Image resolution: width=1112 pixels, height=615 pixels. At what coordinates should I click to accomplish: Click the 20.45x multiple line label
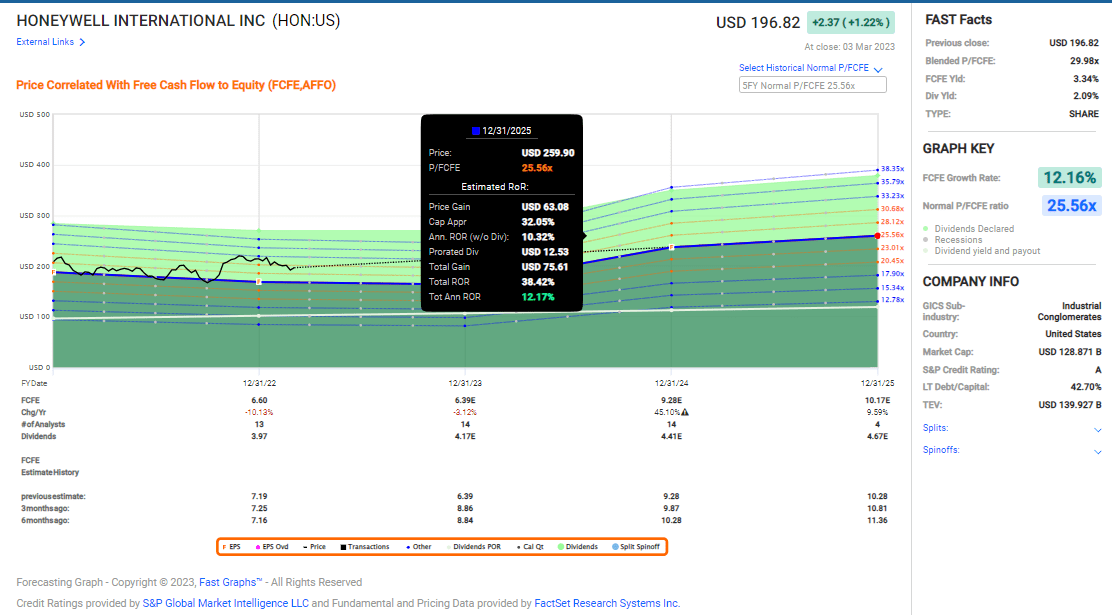click(892, 261)
